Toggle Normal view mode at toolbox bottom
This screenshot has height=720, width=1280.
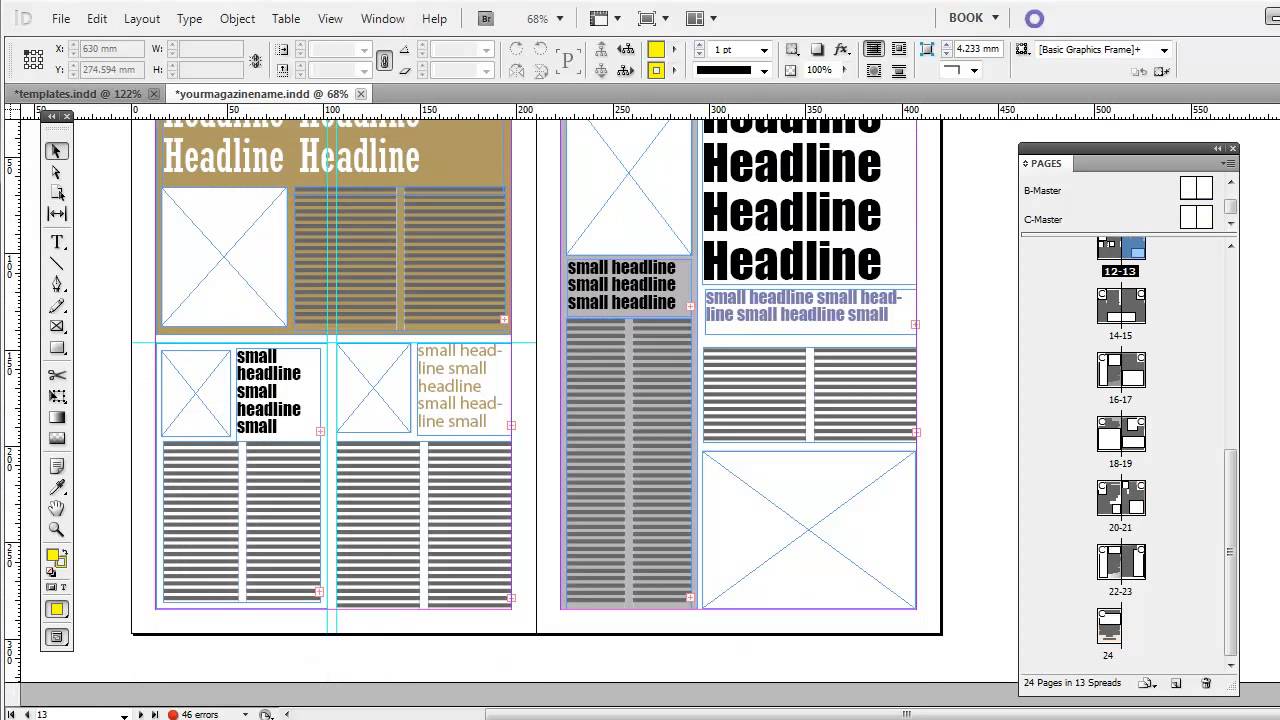pyautogui.click(x=57, y=637)
